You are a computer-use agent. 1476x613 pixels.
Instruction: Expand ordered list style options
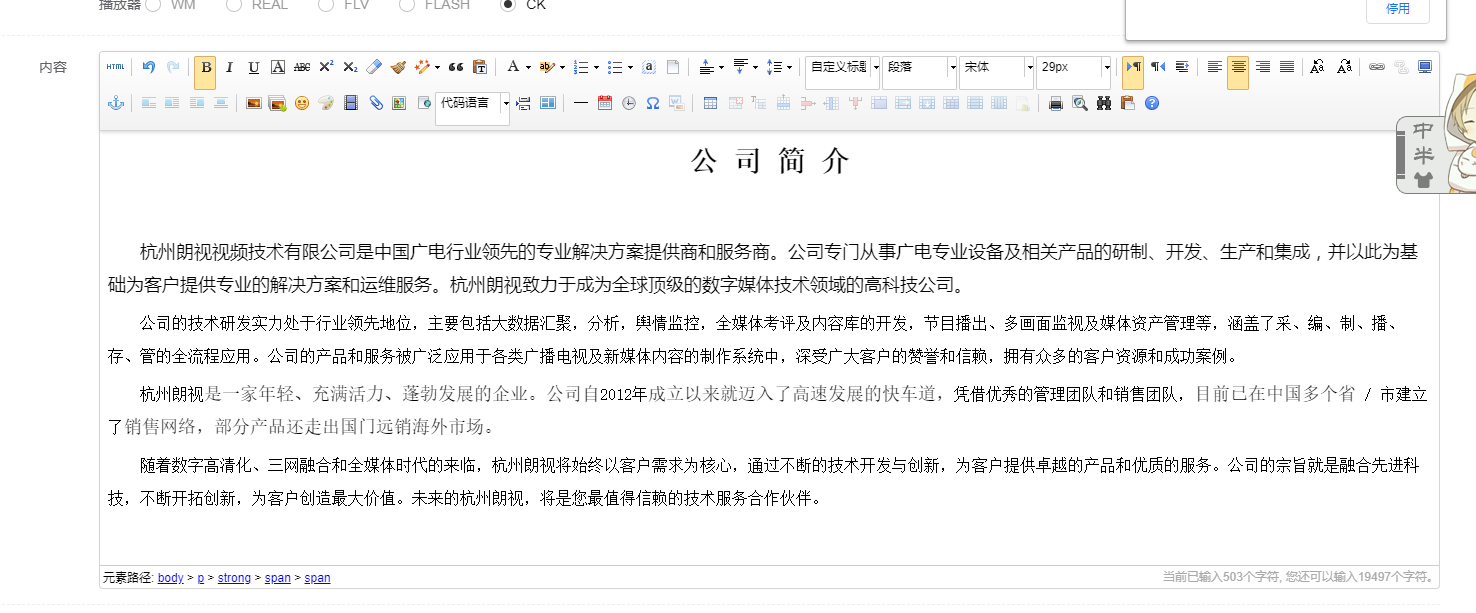click(596, 67)
